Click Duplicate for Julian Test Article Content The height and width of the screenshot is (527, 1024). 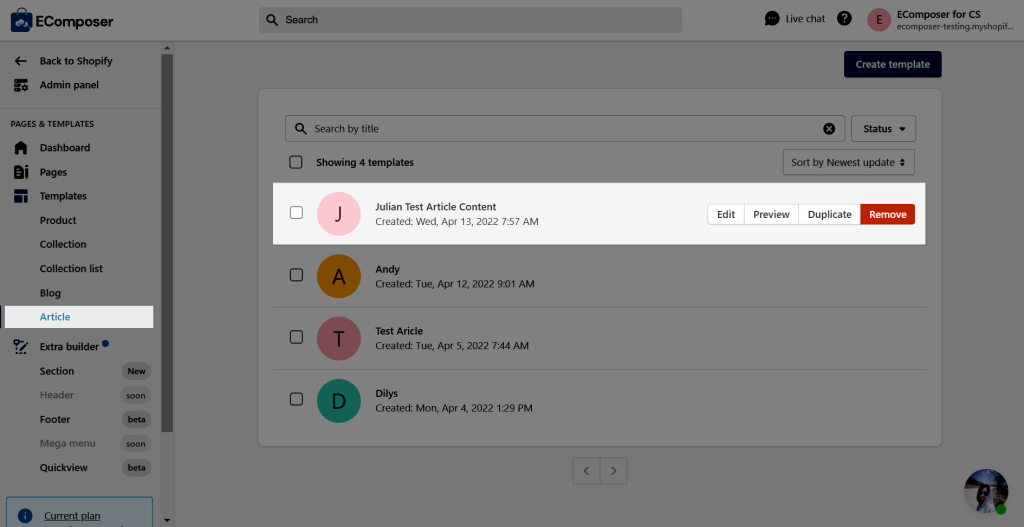pos(829,214)
